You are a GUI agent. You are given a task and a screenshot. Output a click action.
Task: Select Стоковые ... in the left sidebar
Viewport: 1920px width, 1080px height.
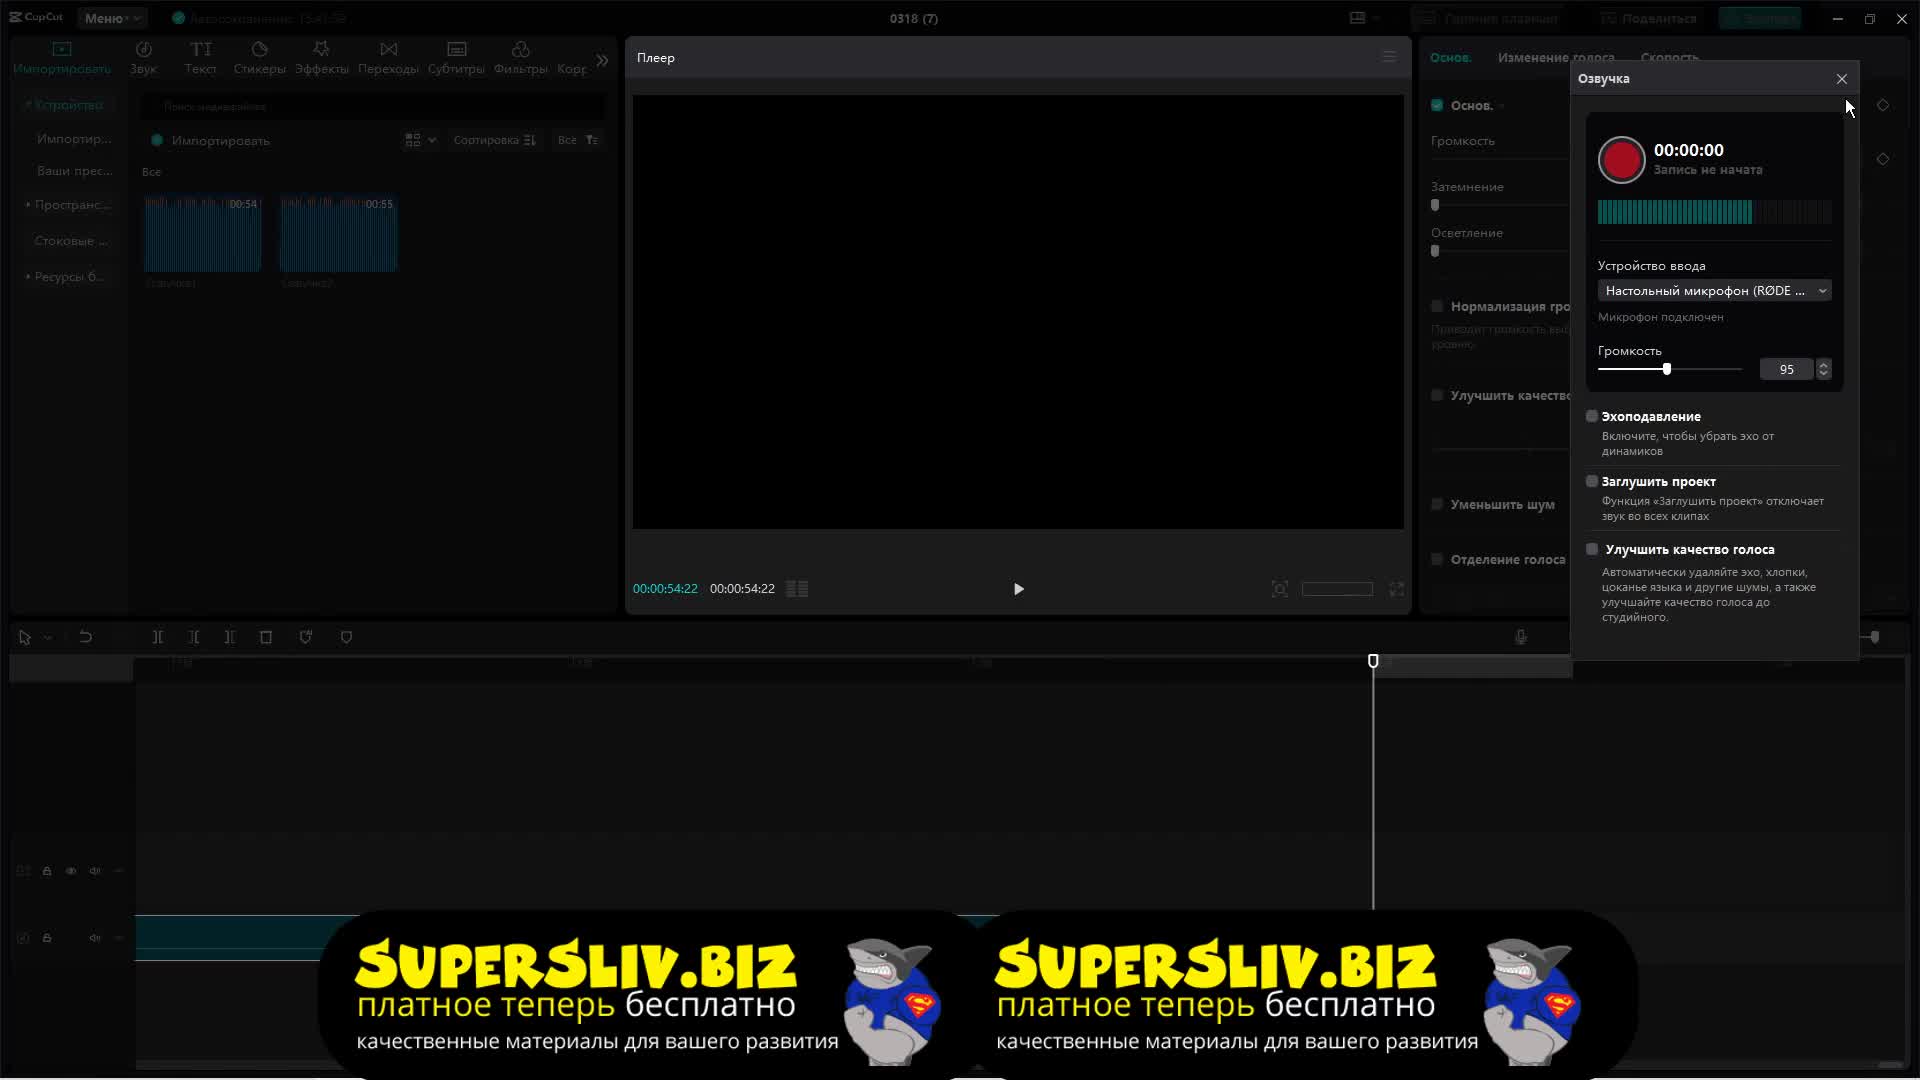point(70,241)
